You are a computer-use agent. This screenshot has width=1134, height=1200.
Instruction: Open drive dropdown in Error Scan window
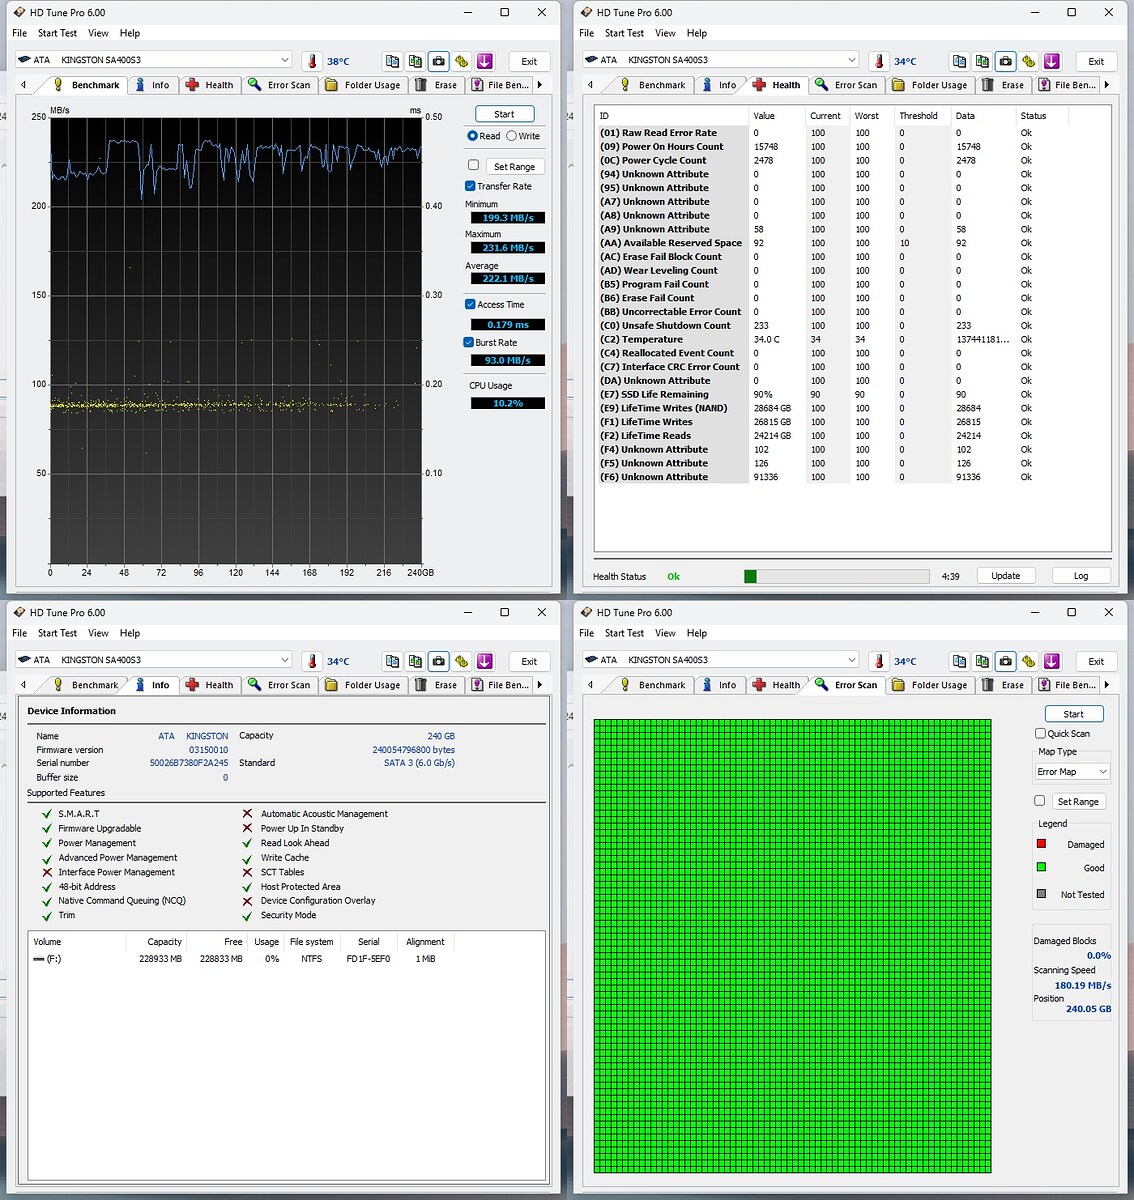[851, 660]
